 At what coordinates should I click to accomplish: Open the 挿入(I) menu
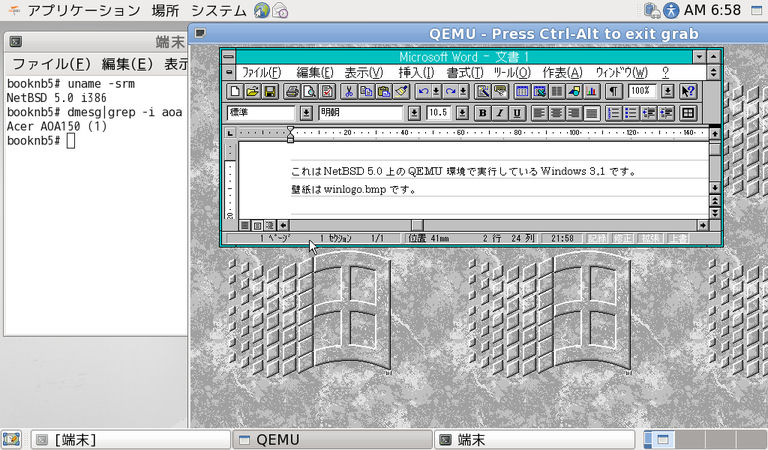coord(416,73)
